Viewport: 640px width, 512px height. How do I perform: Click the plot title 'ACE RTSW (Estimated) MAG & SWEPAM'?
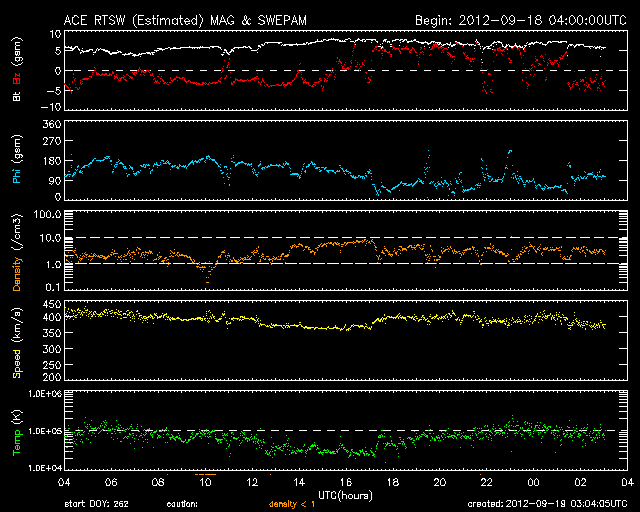click(185, 20)
